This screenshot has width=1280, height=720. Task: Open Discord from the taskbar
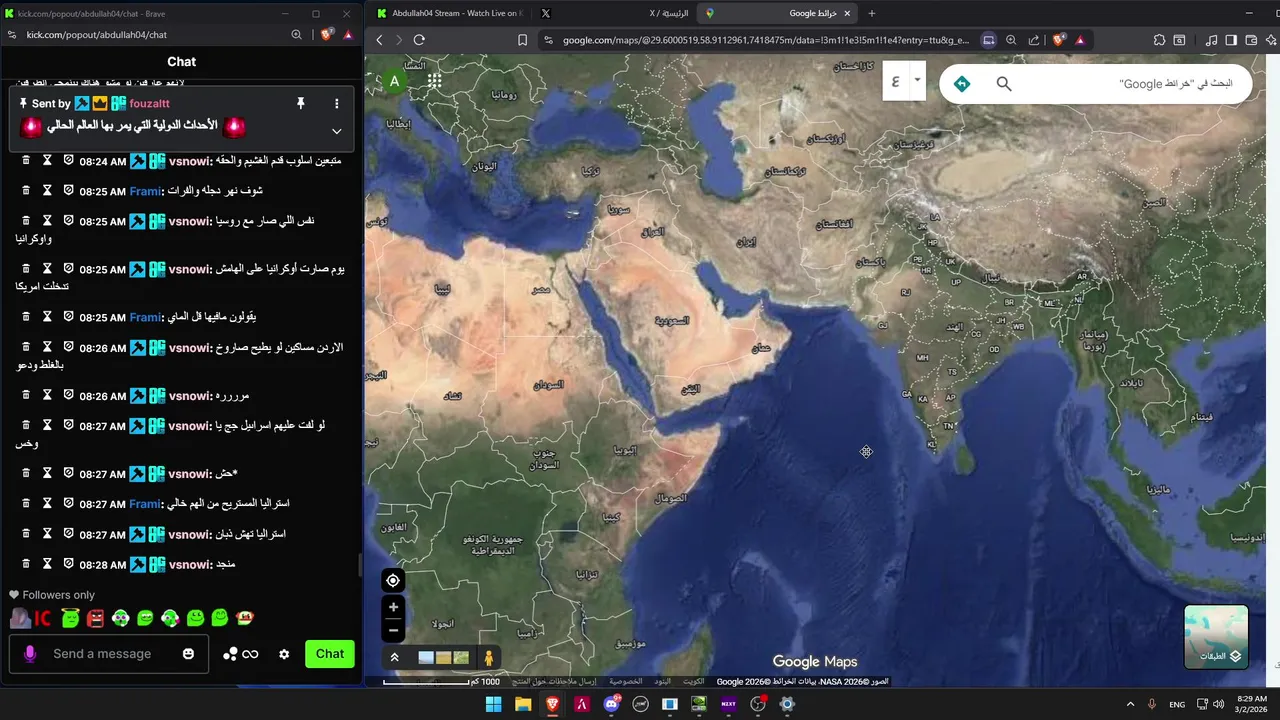pos(611,704)
